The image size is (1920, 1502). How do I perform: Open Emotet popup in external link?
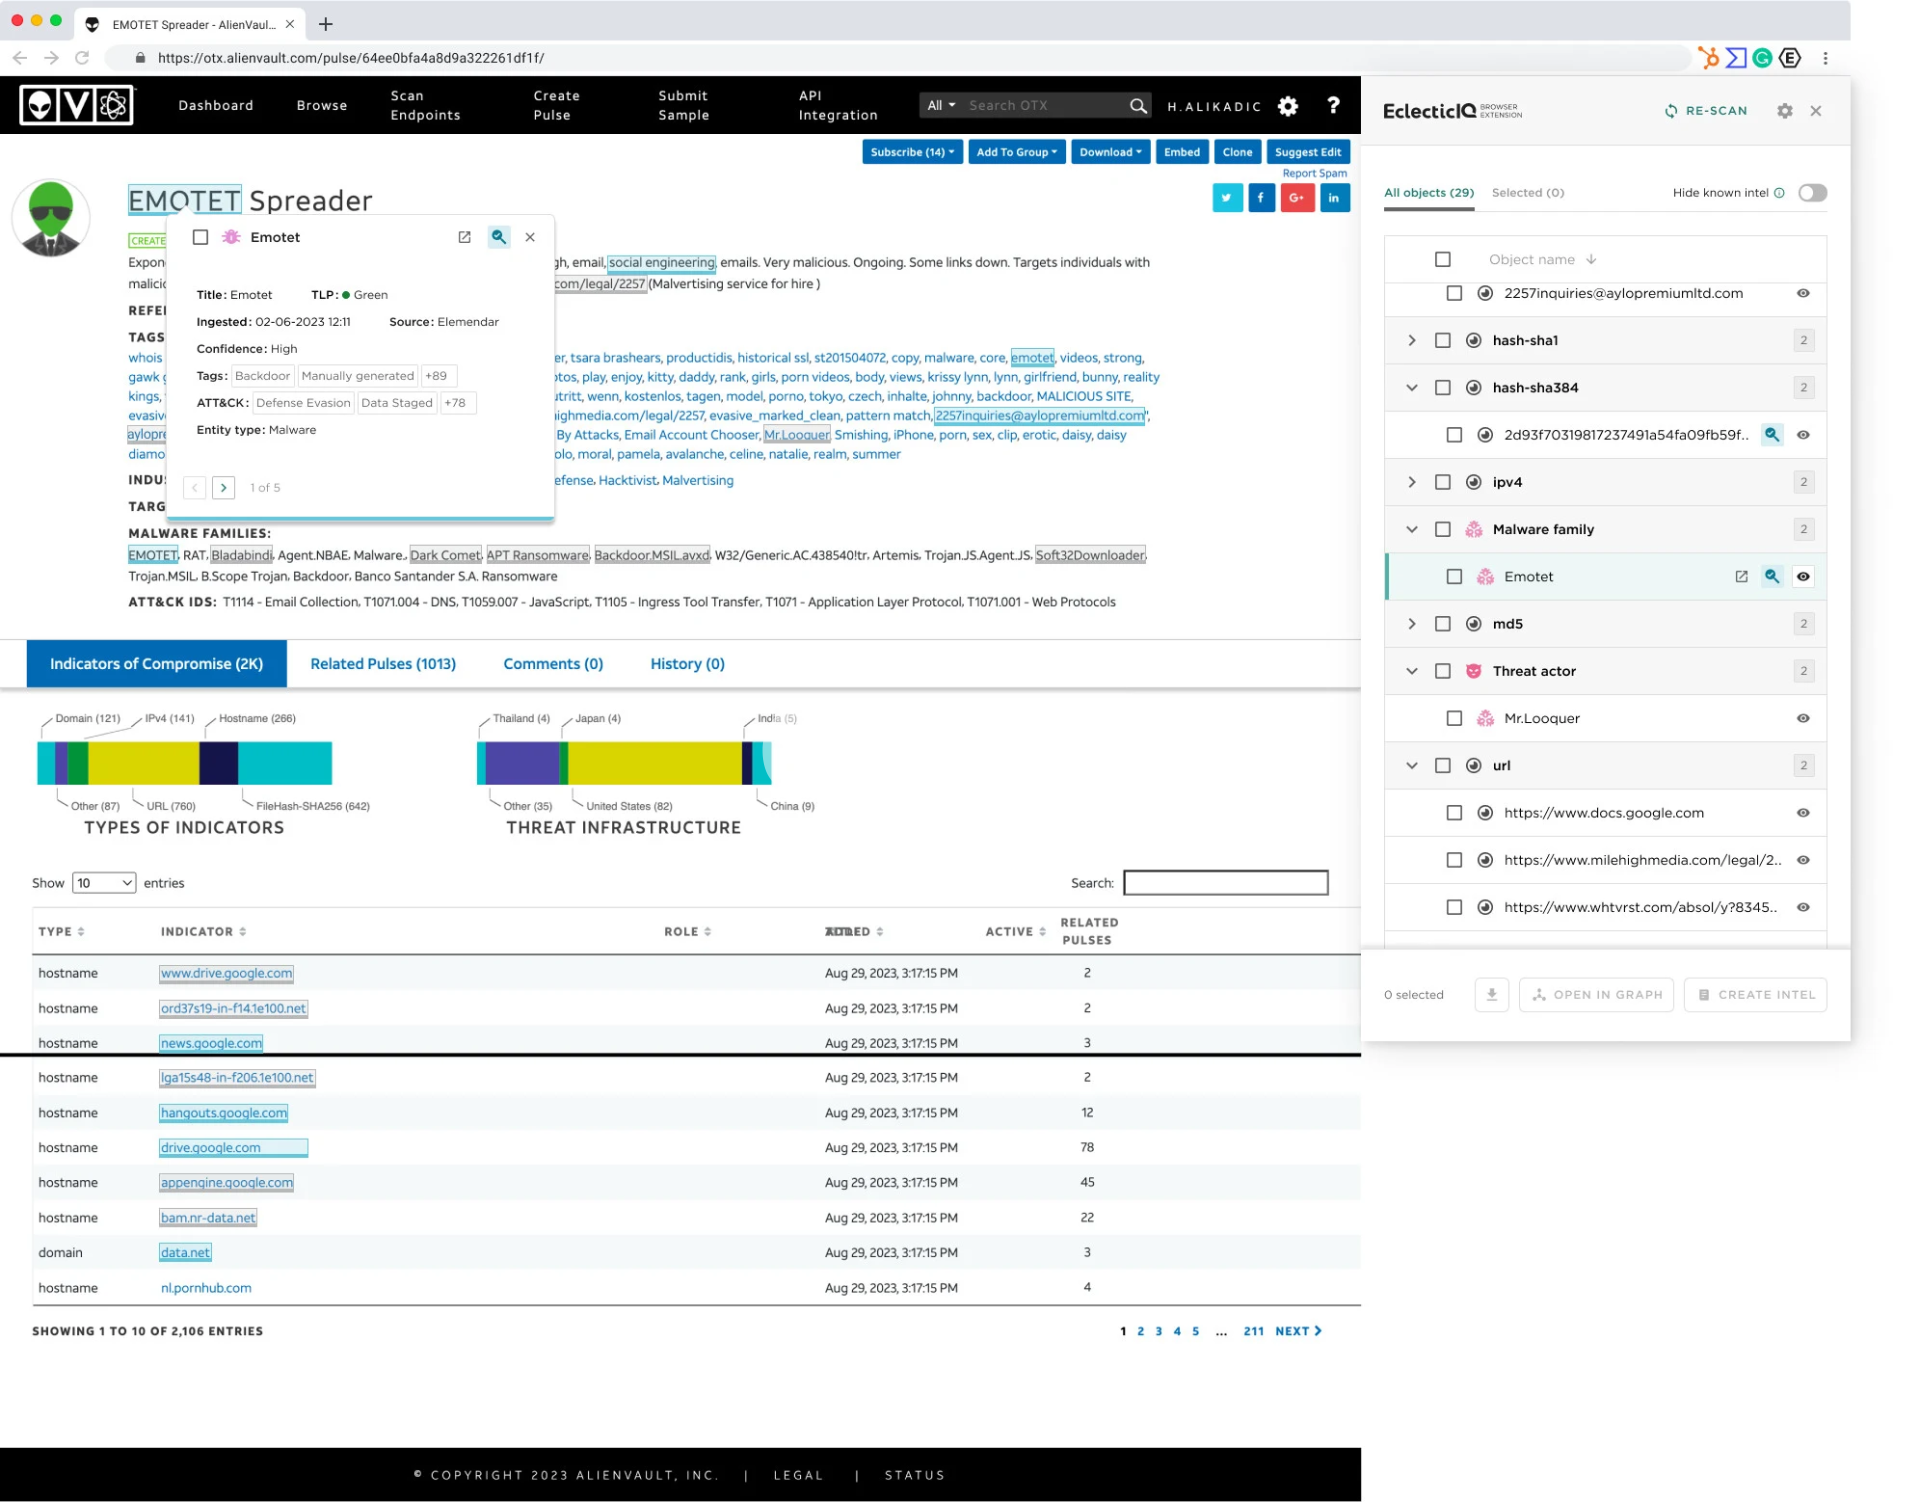coord(464,237)
